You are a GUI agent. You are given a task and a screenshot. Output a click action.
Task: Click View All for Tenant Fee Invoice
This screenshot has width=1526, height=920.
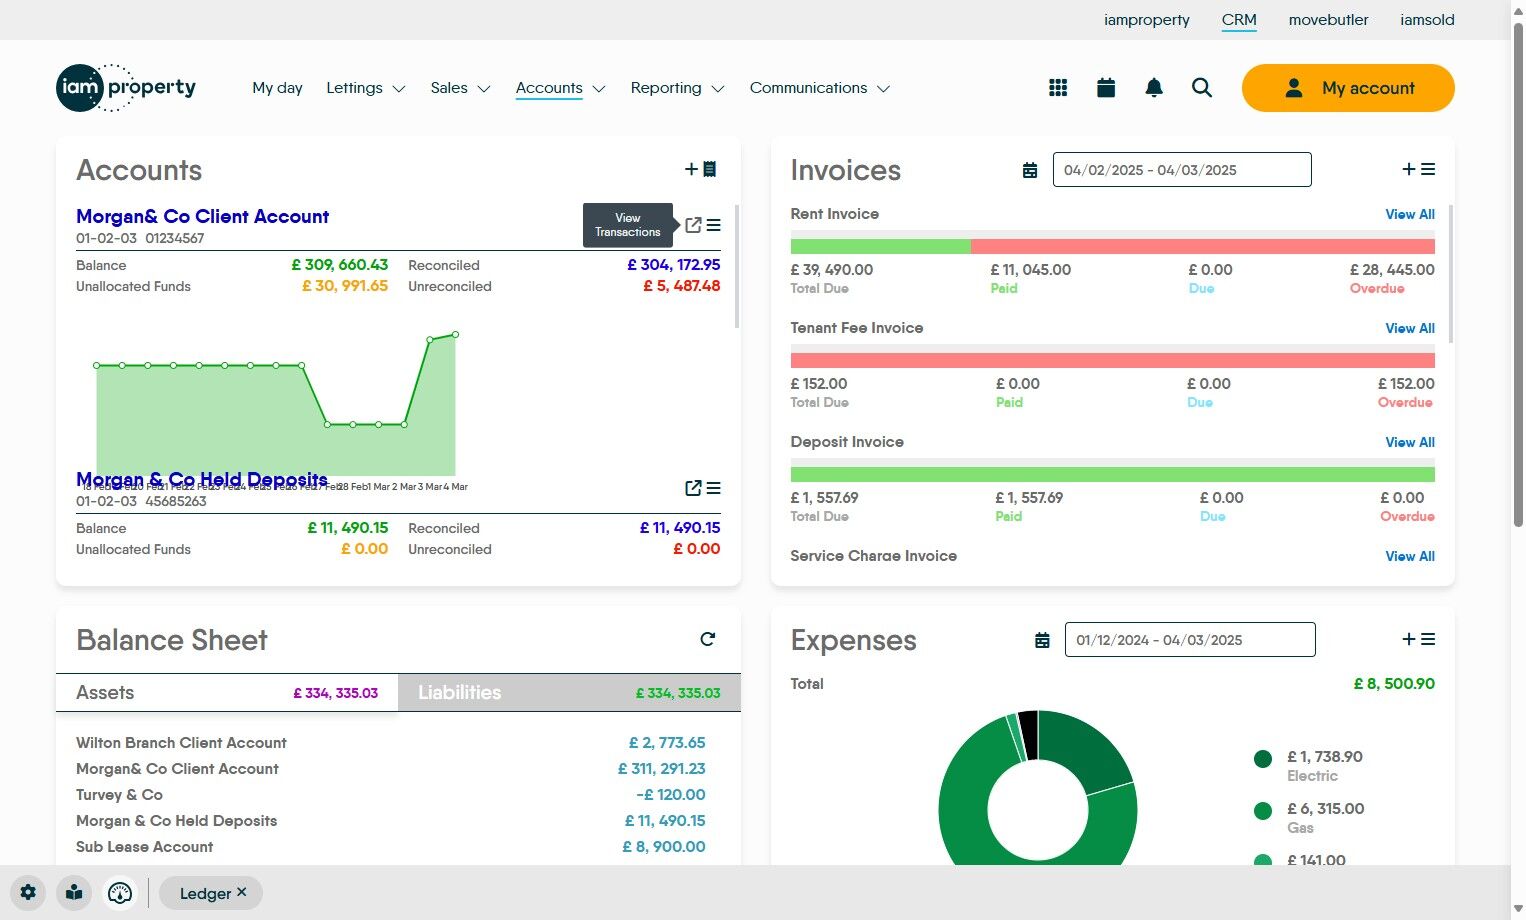(1410, 328)
